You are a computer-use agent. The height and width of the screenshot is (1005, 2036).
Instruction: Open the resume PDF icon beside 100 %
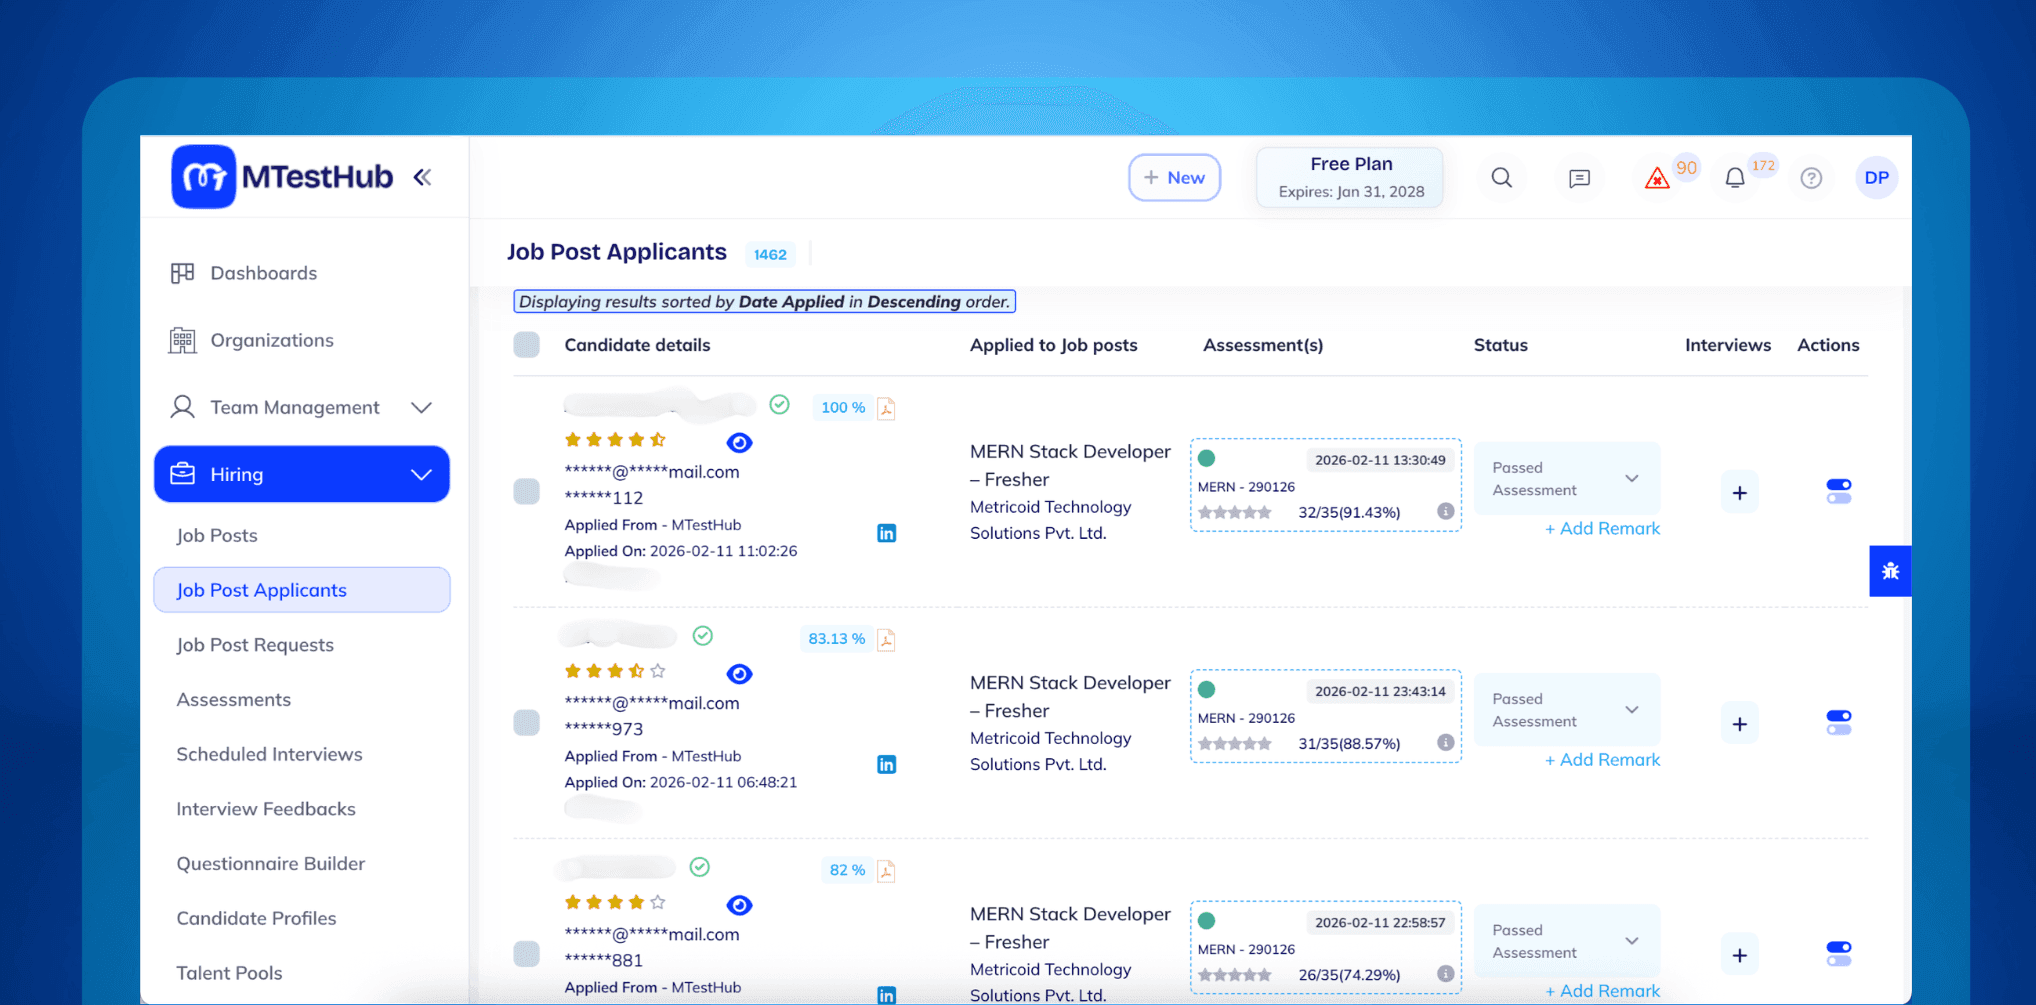886,408
